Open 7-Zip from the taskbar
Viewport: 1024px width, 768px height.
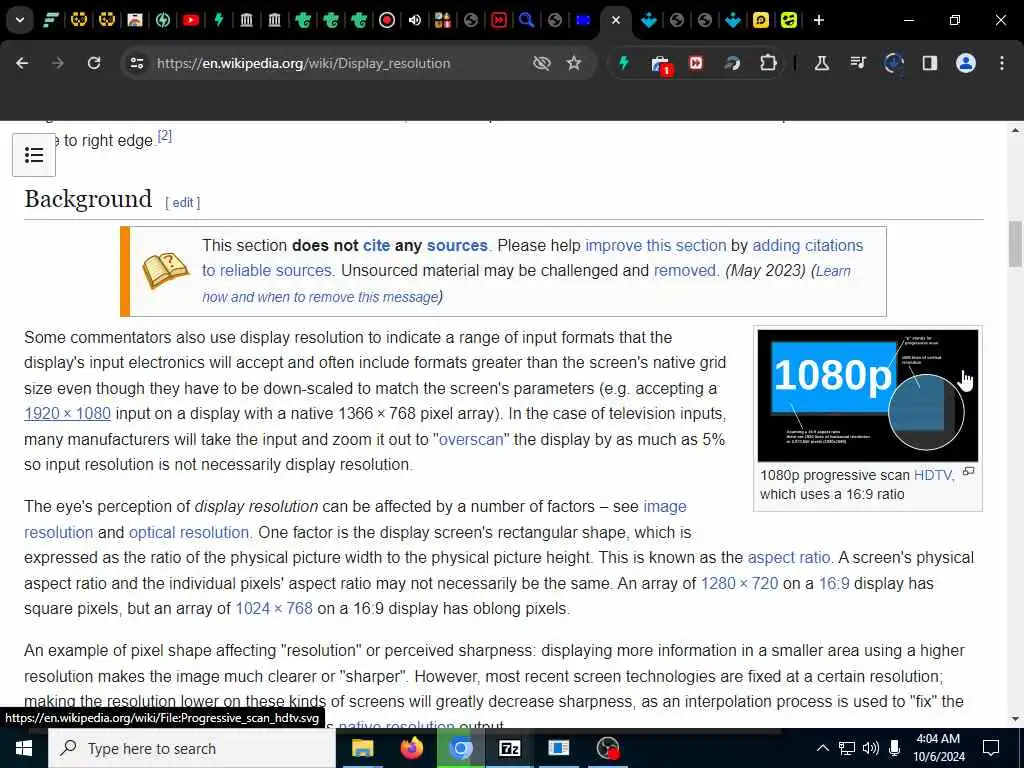[509, 748]
